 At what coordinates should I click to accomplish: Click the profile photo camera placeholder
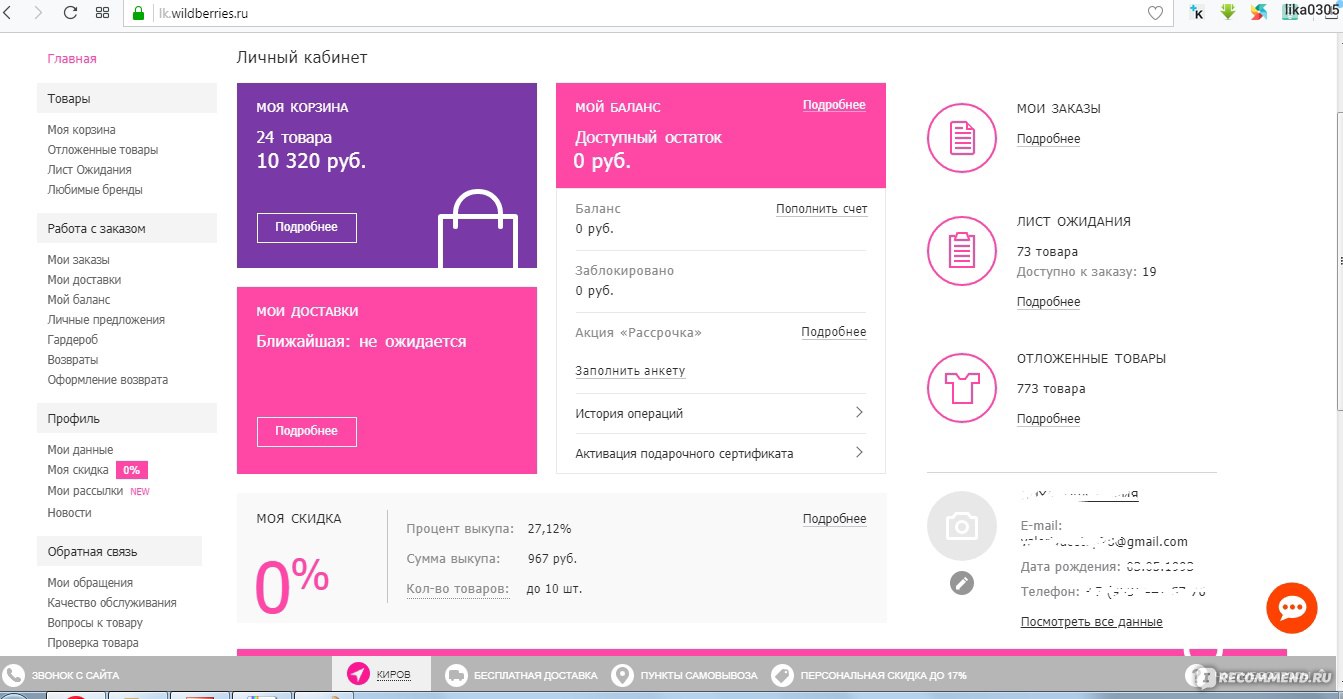[x=961, y=525]
